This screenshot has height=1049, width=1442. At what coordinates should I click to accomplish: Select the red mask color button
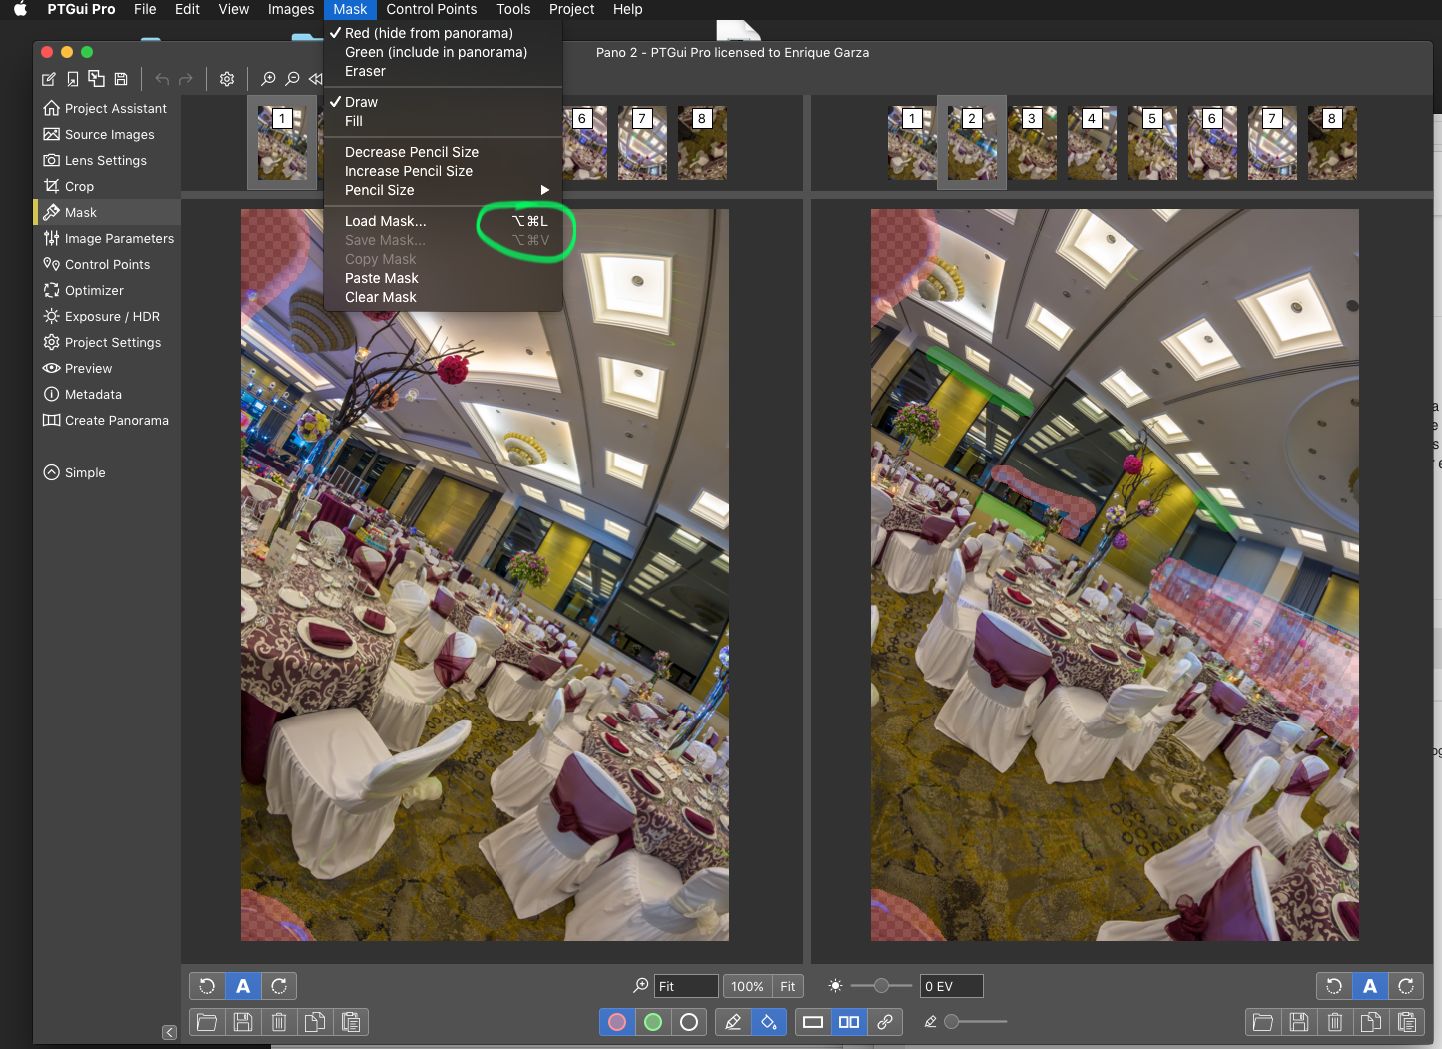[x=617, y=1022]
